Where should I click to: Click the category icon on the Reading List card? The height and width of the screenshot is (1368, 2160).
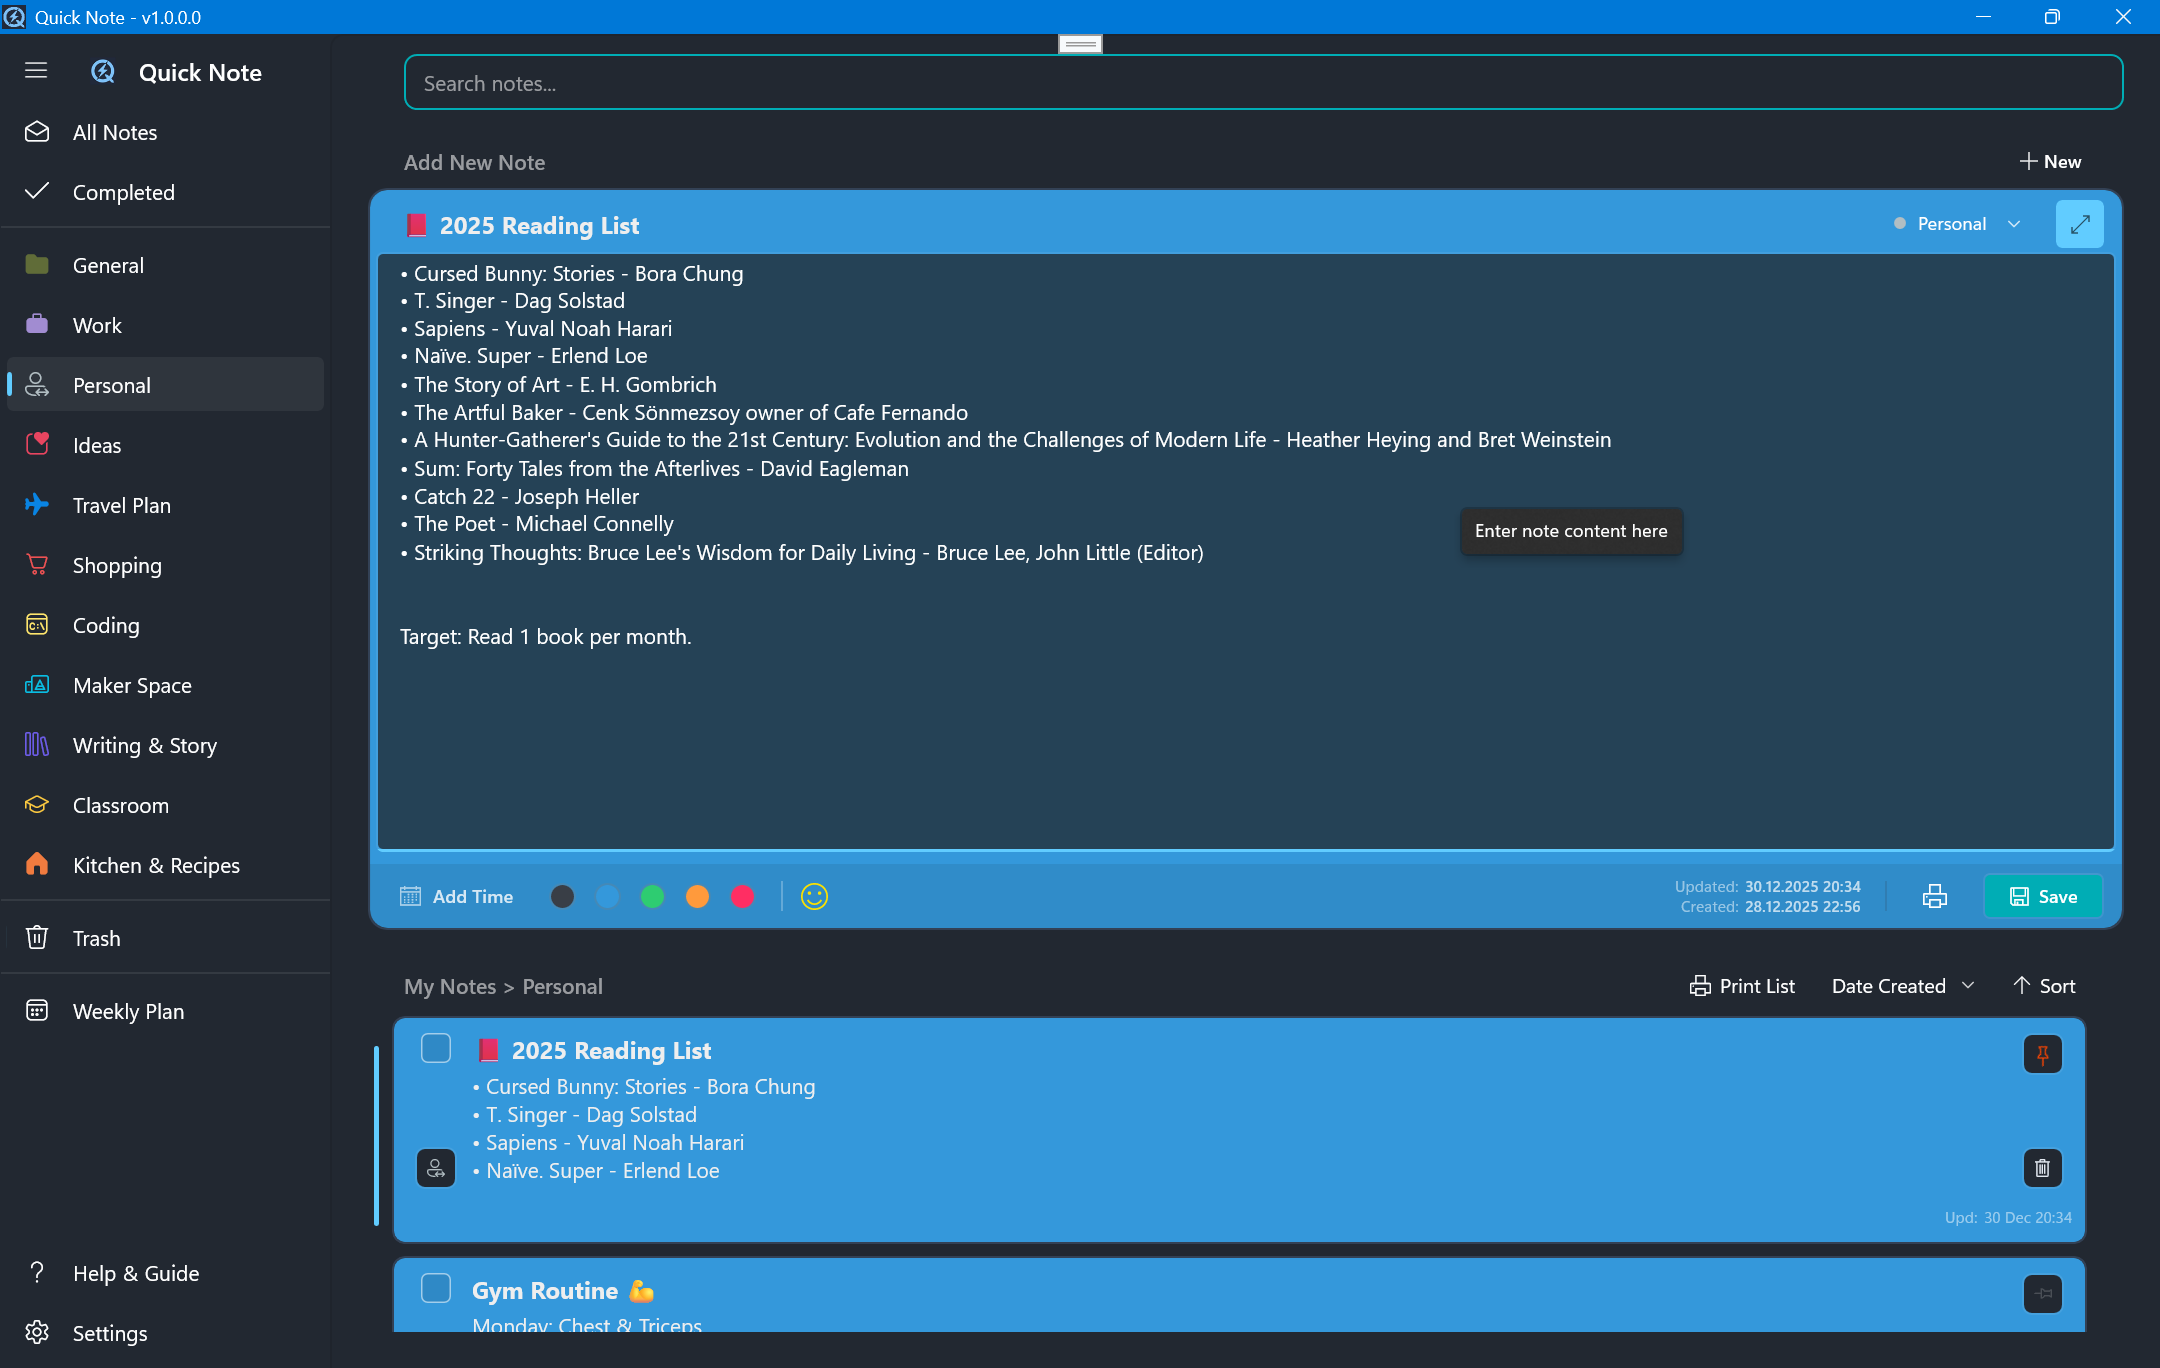436,1167
